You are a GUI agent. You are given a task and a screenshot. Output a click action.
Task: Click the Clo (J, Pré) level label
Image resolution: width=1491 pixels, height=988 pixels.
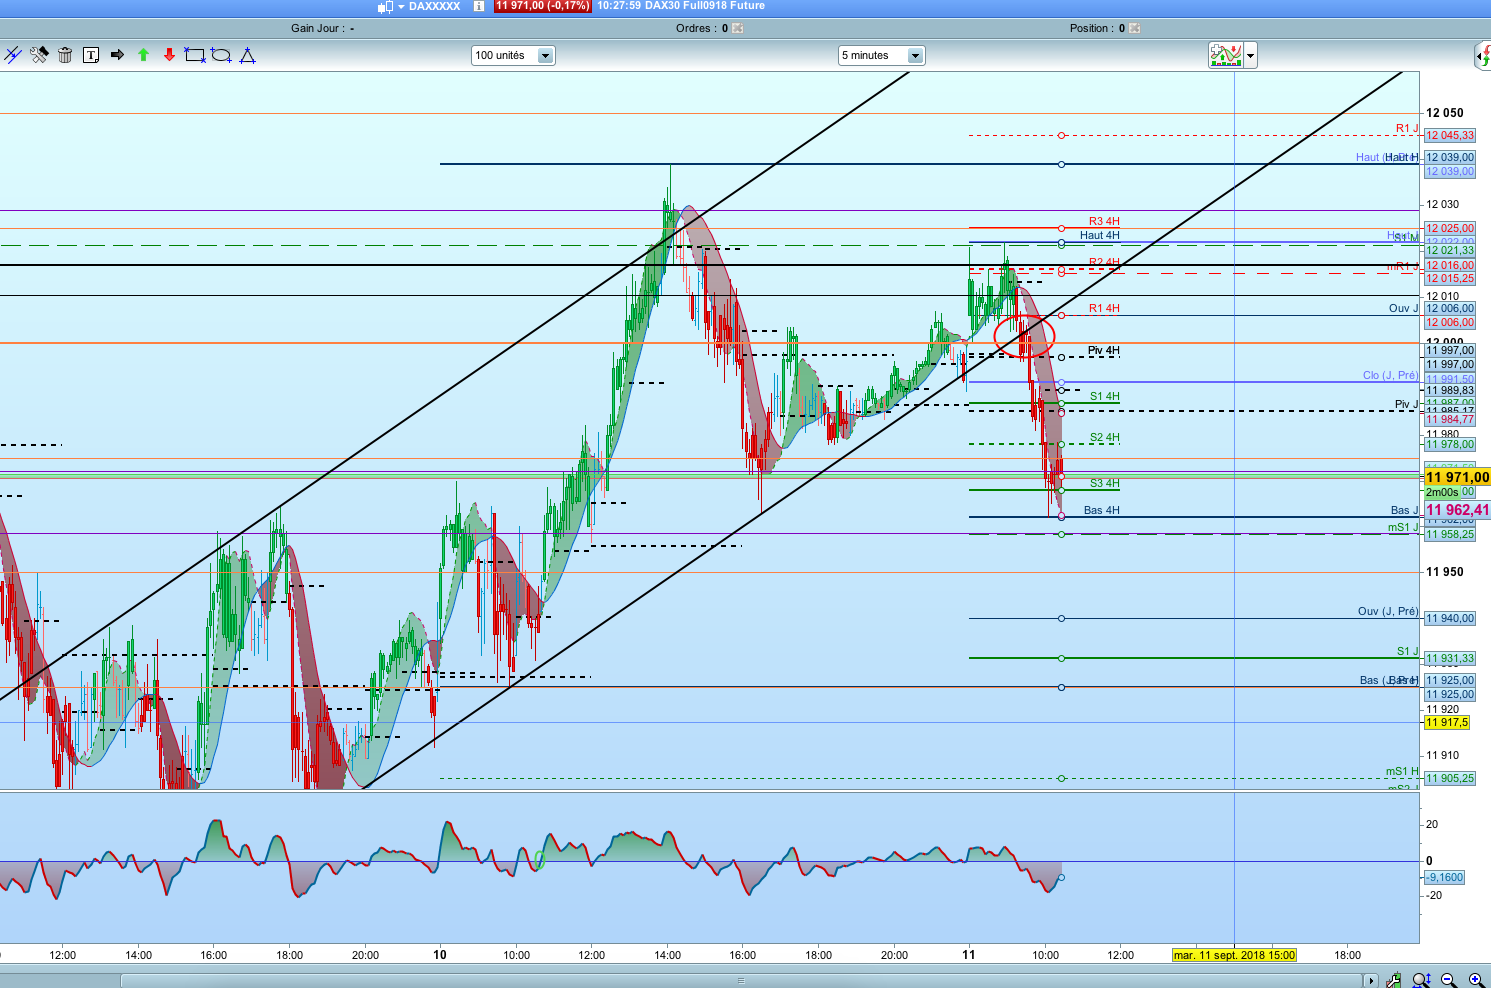point(1390,375)
